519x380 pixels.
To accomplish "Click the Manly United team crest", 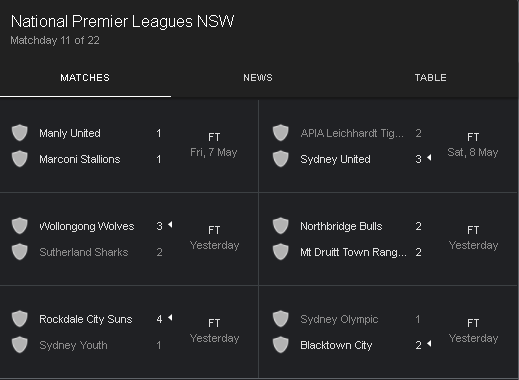I will [x=20, y=133].
